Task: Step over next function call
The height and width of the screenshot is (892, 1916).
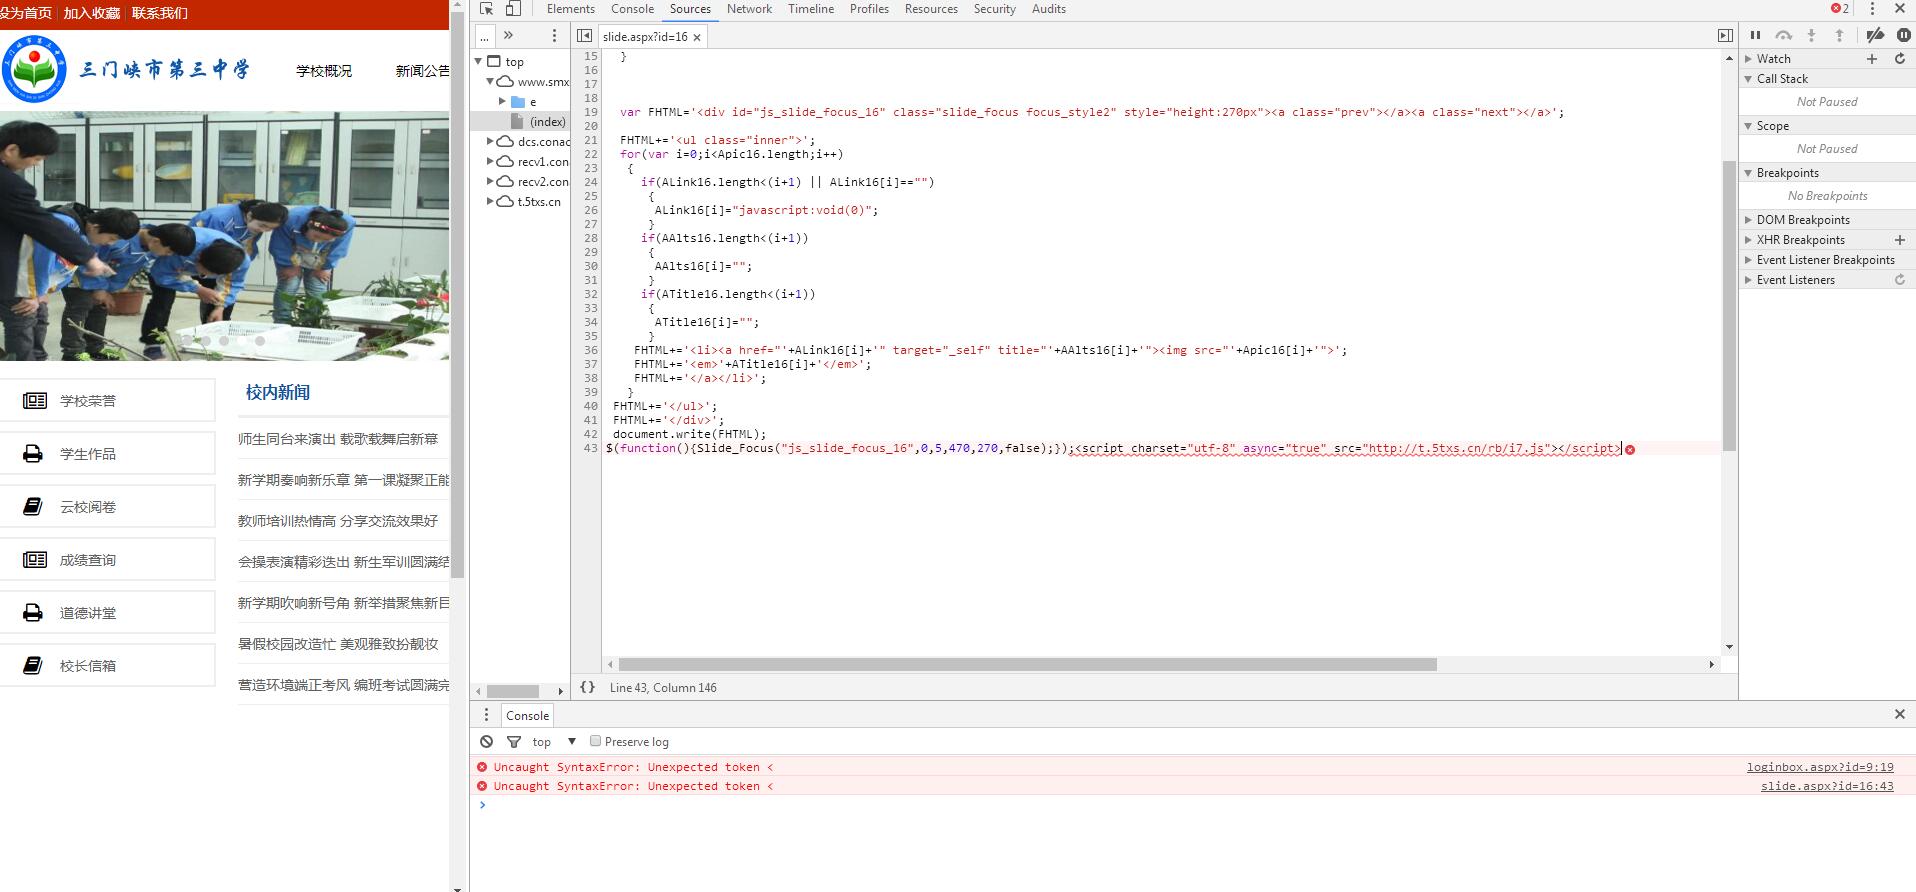Action: click(x=1783, y=35)
